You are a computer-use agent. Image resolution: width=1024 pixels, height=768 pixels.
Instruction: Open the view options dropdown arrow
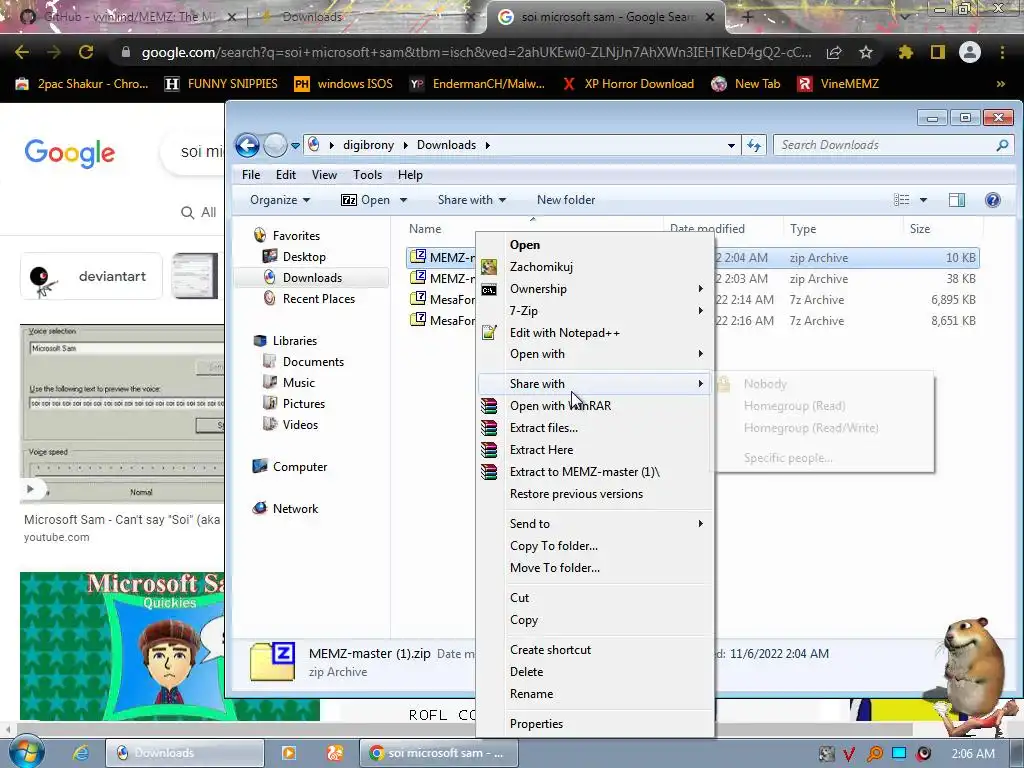coord(923,200)
